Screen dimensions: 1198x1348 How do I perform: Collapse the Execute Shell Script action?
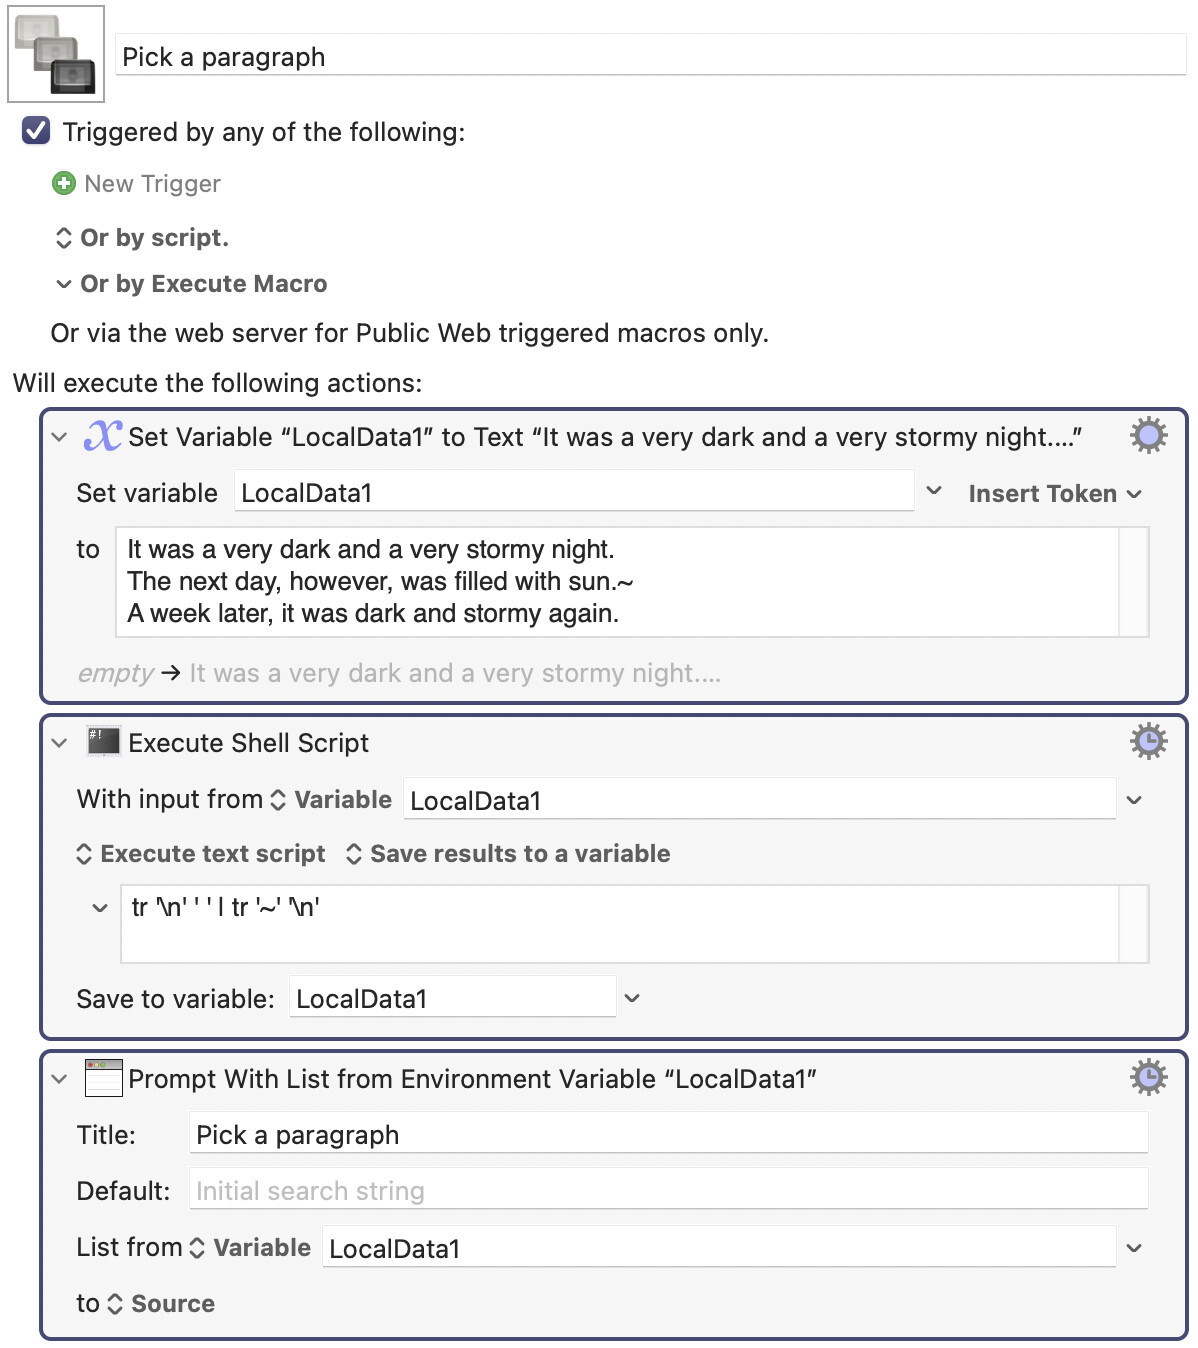click(60, 743)
